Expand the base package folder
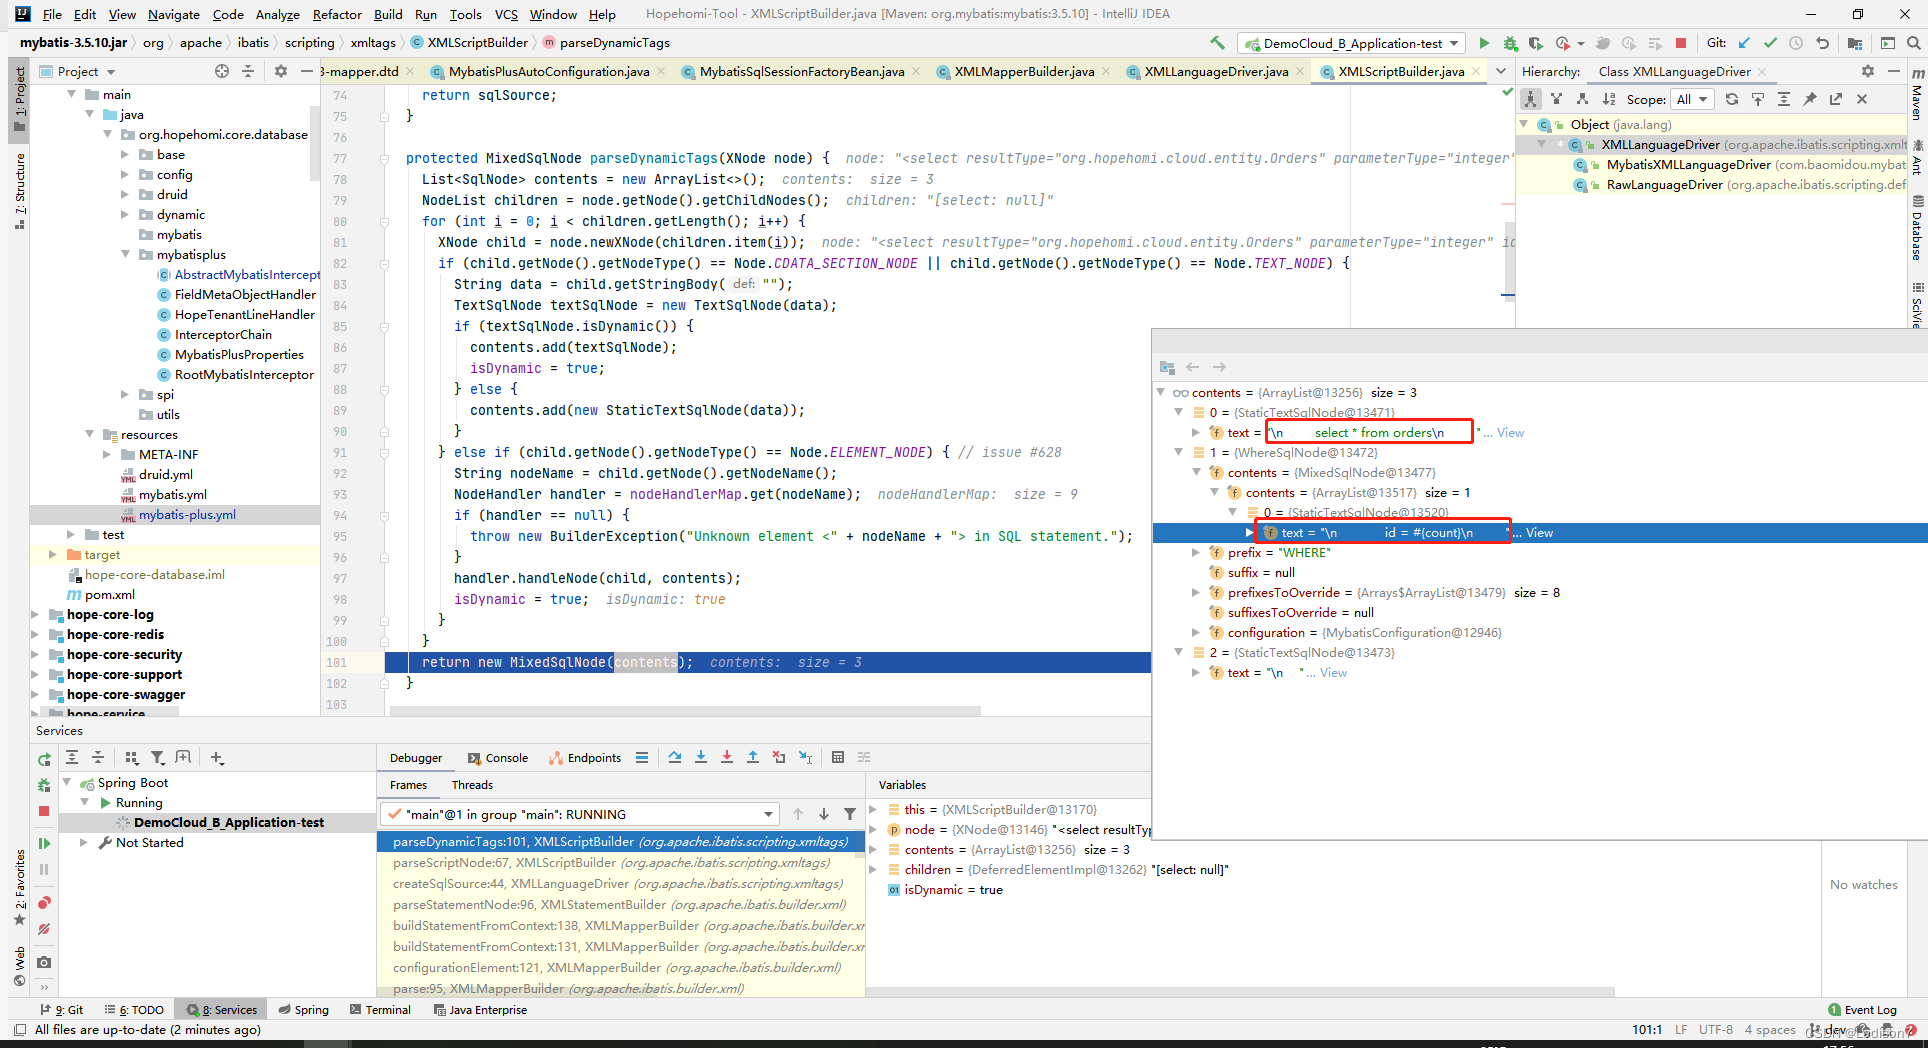 click(x=125, y=155)
